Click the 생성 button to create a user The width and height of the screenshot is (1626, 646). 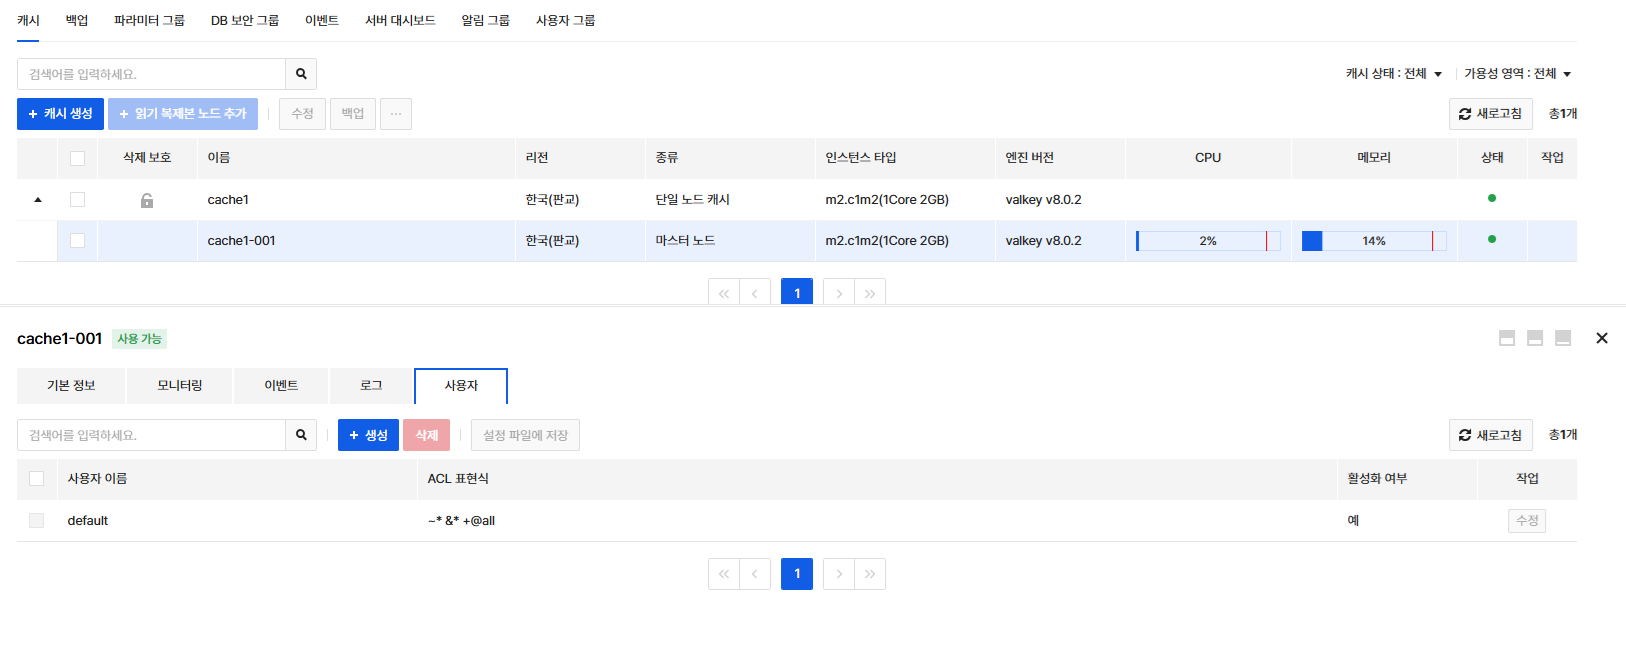coord(368,435)
